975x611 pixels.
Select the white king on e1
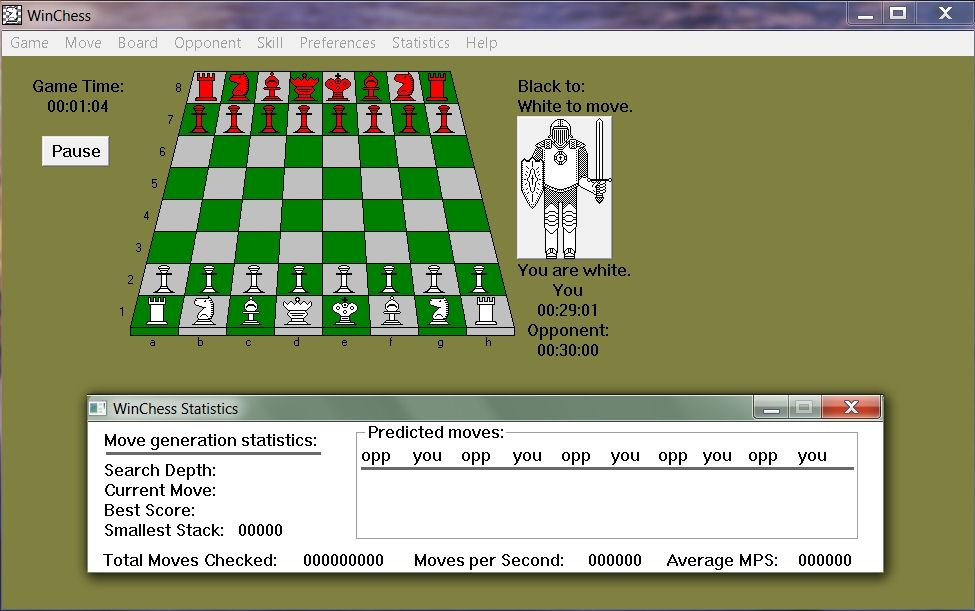(344, 311)
